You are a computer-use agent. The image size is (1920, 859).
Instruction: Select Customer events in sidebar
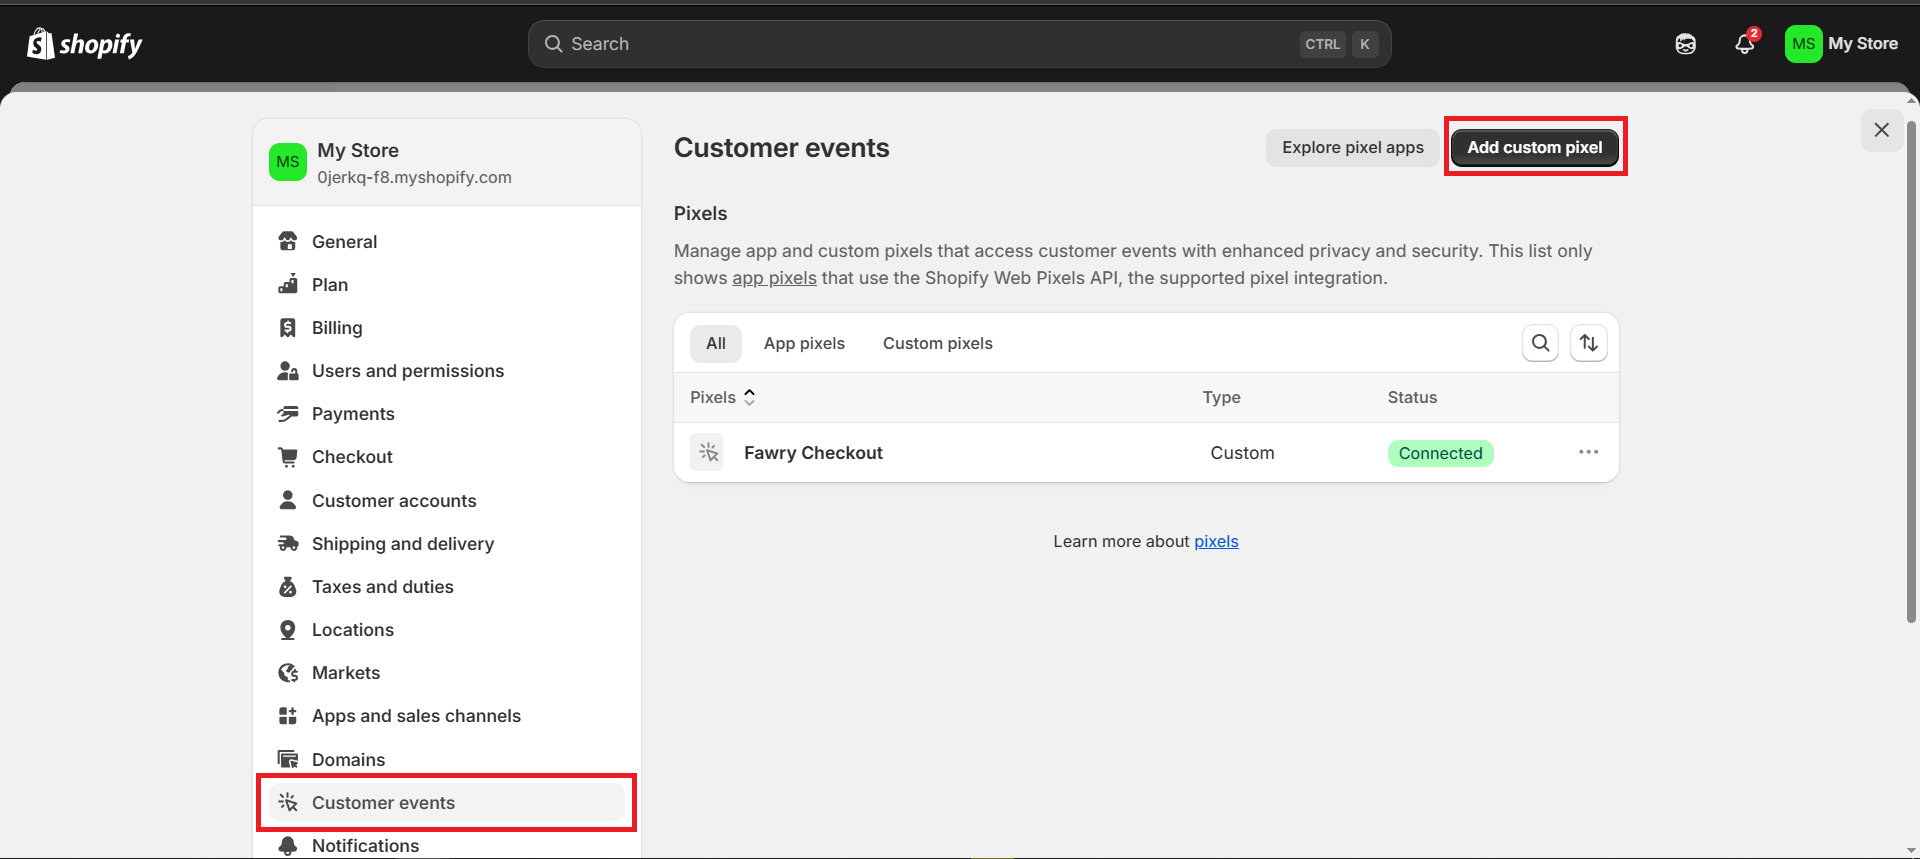[x=447, y=802]
